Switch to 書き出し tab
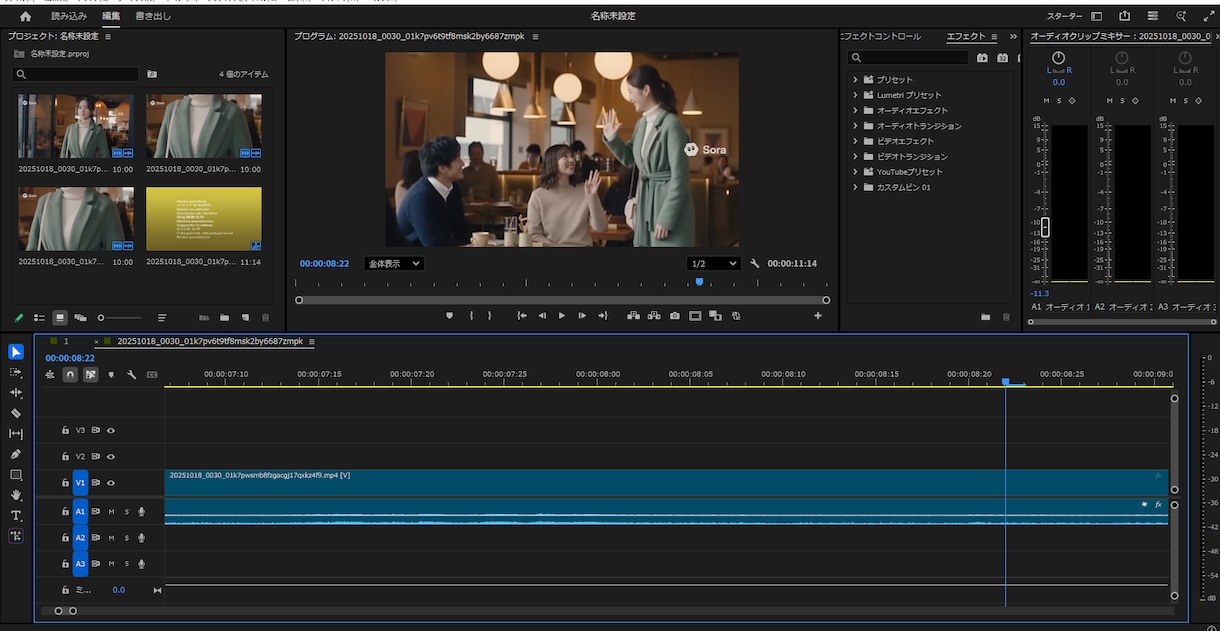The image size is (1220, 631). click(153, 16)
